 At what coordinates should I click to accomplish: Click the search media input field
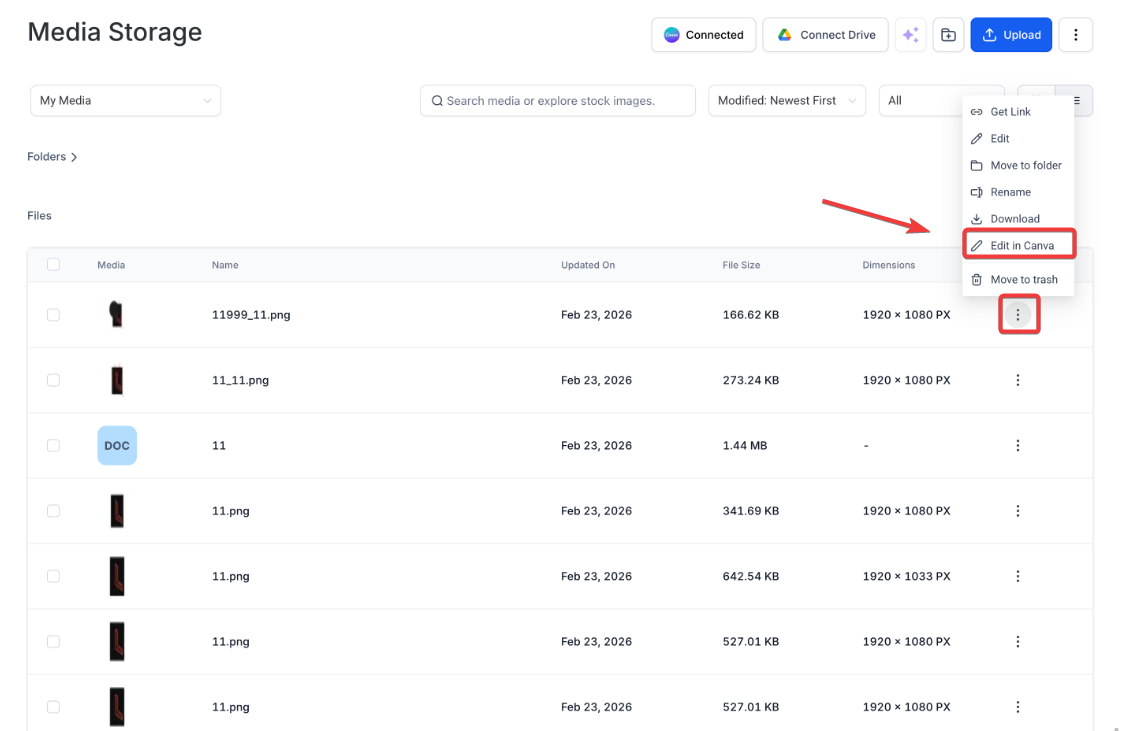557,101
